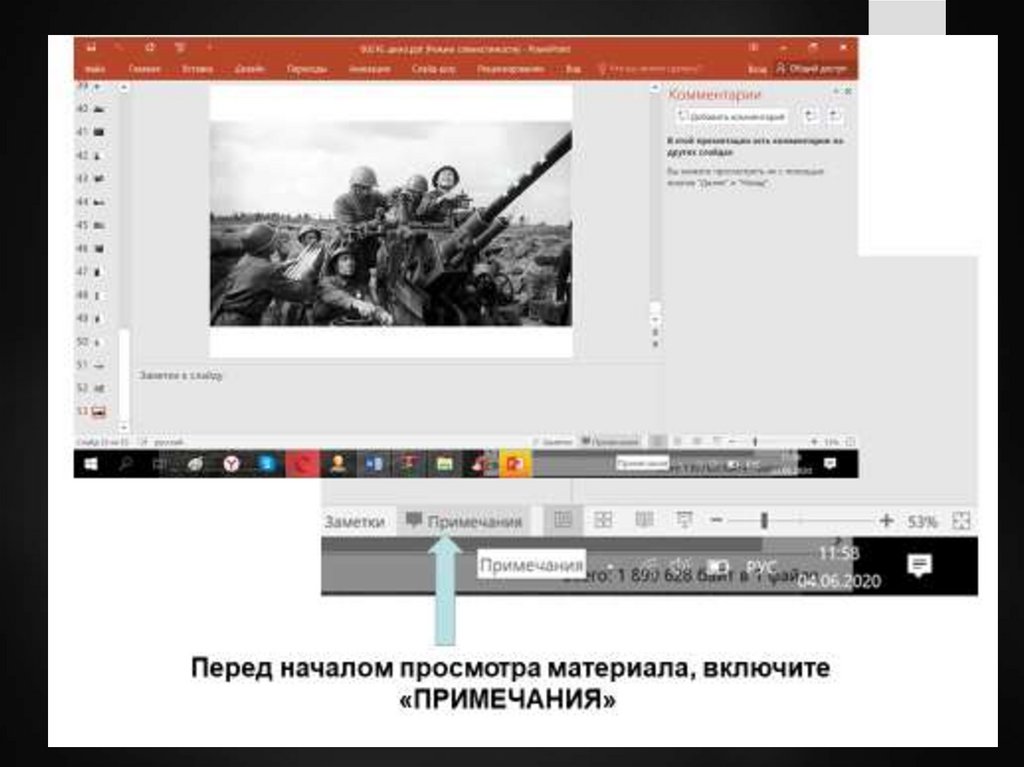The image size is (1024, 767).
Task: Open the notification center in the enlarged taskbar
Action: 919,566
